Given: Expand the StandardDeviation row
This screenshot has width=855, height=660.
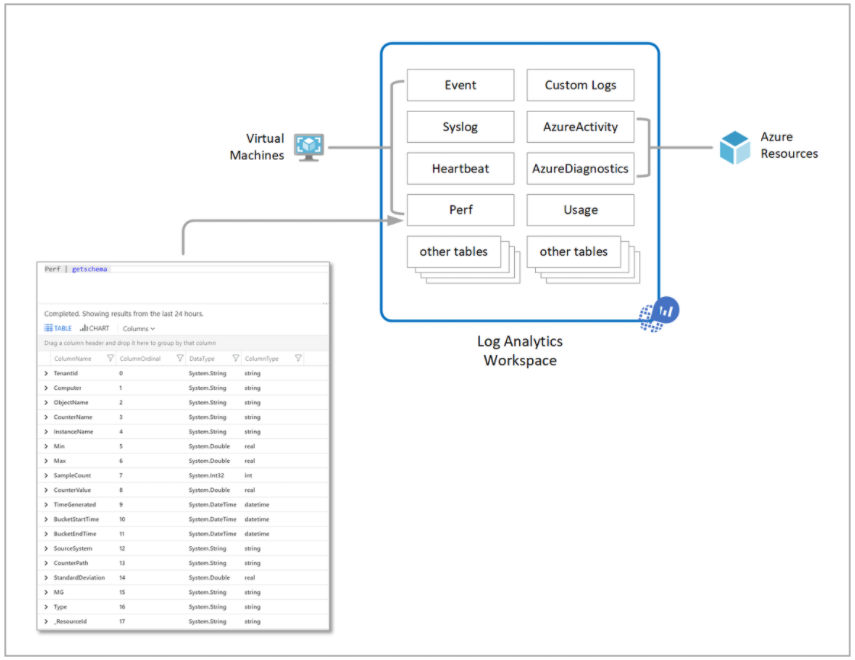Looking at the screenshot, I should (46, 578).
